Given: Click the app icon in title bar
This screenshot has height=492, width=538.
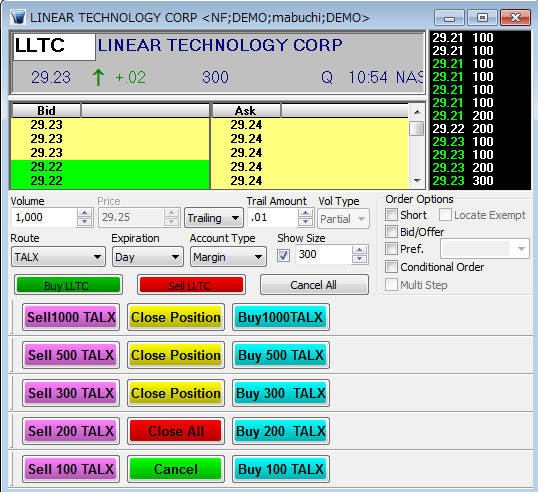Looking at the screenshot, I should (17, 17).
